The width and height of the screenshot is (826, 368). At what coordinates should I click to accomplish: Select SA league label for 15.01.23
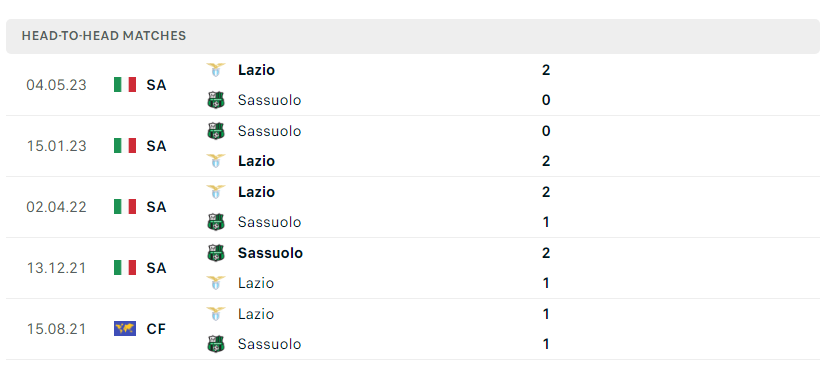pyautogui.click(x=156, y=146)
